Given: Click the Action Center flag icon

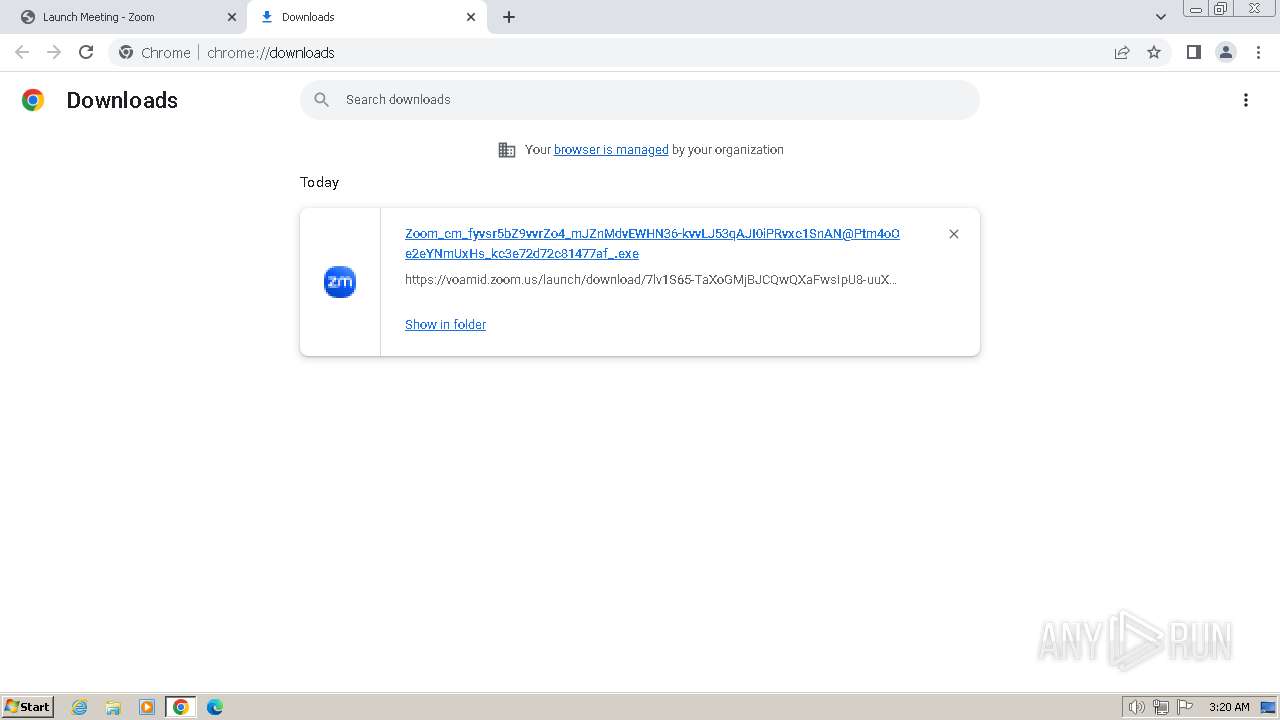Looking at the screenshot, I should (x=1185, y=707).
